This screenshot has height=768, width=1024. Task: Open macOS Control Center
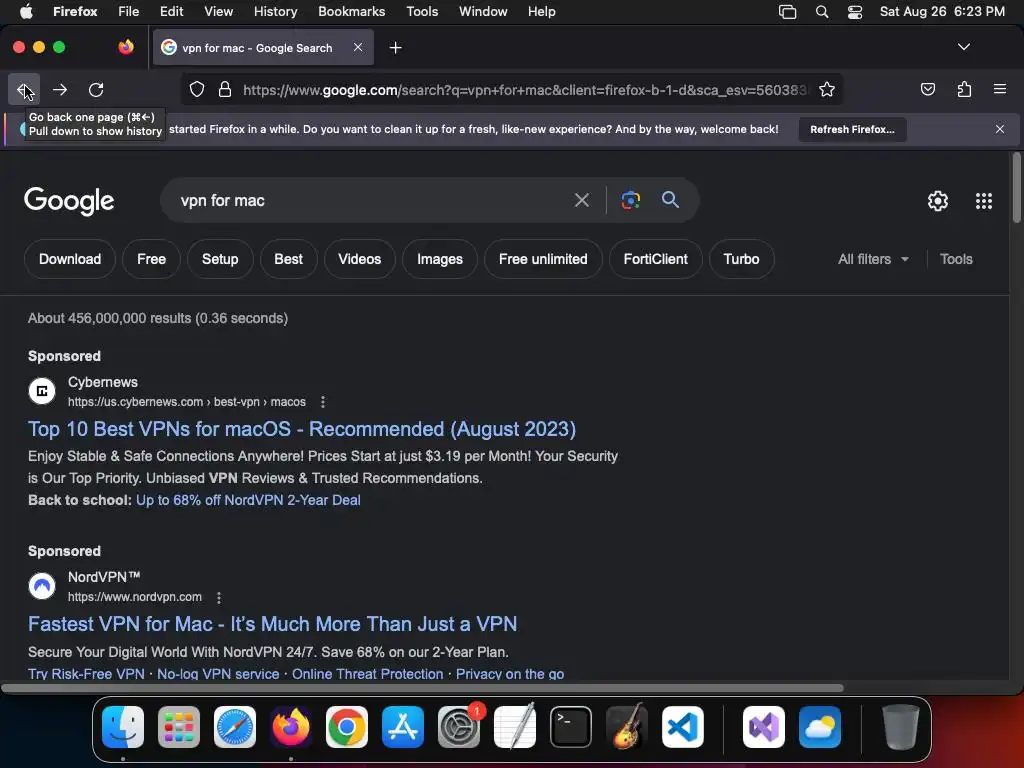coord(854,12)
